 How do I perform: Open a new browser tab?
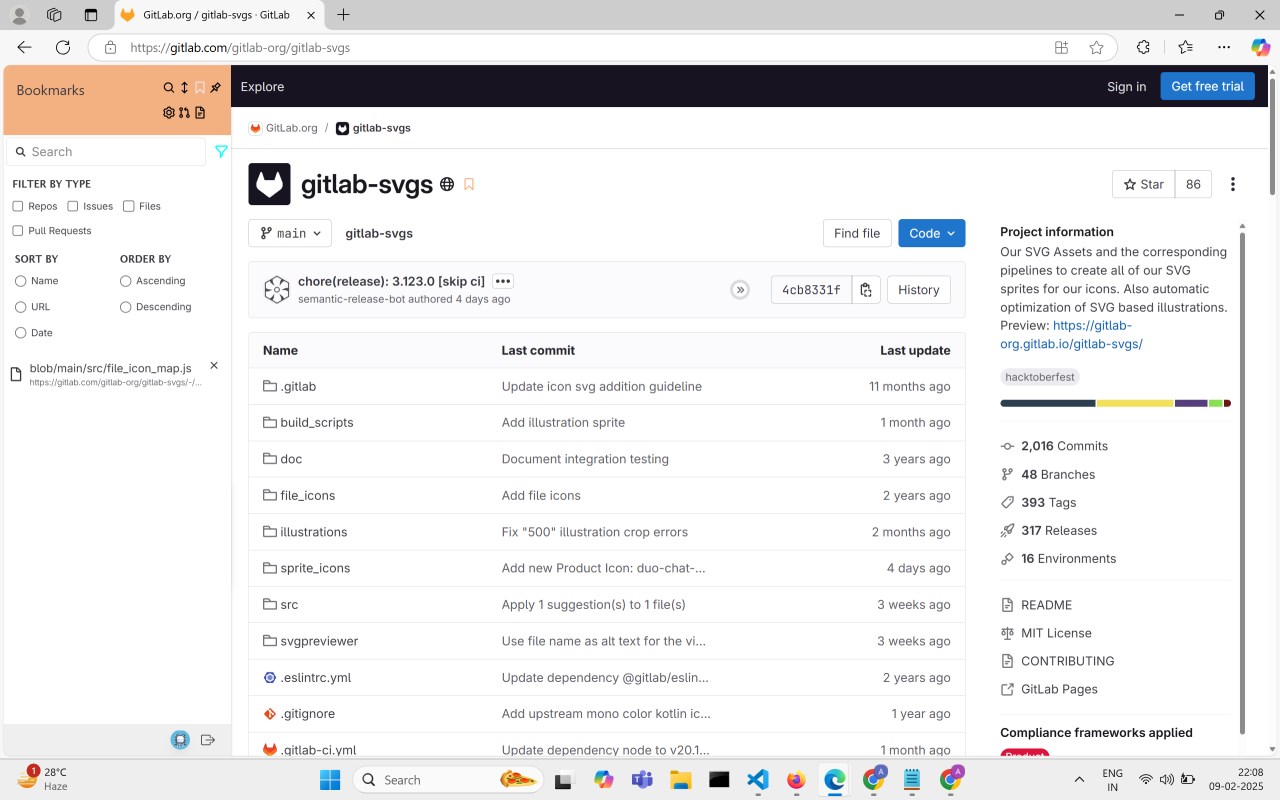[343, 15]
